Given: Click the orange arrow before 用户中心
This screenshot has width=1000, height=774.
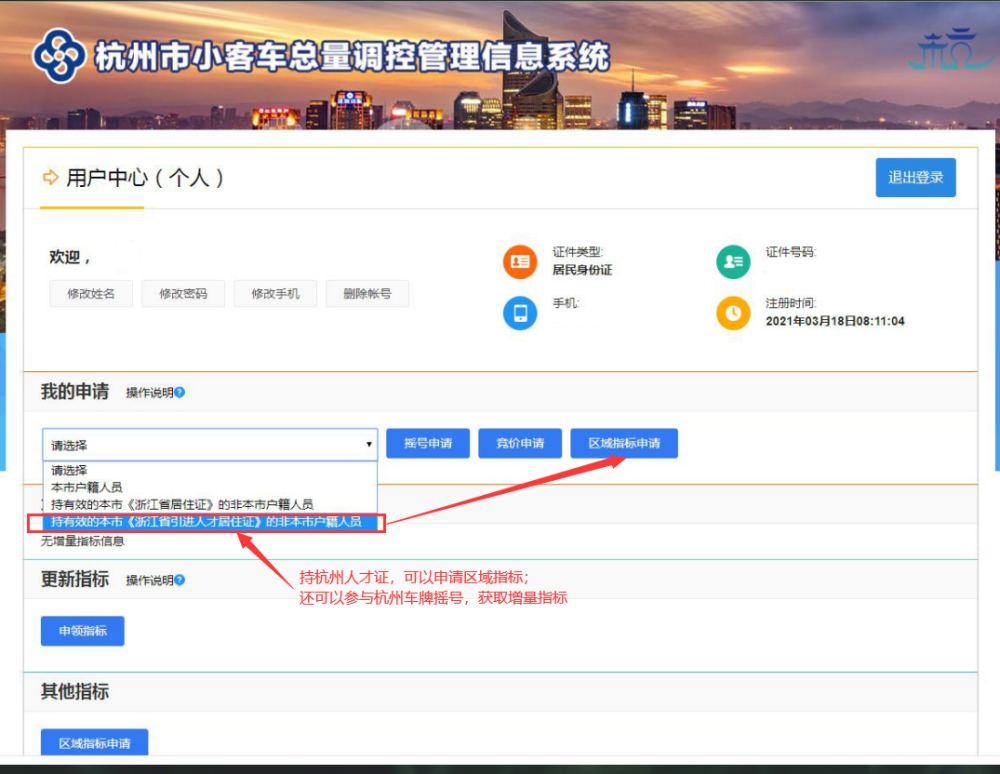Looking at the screenshot, I should [50, 177].
